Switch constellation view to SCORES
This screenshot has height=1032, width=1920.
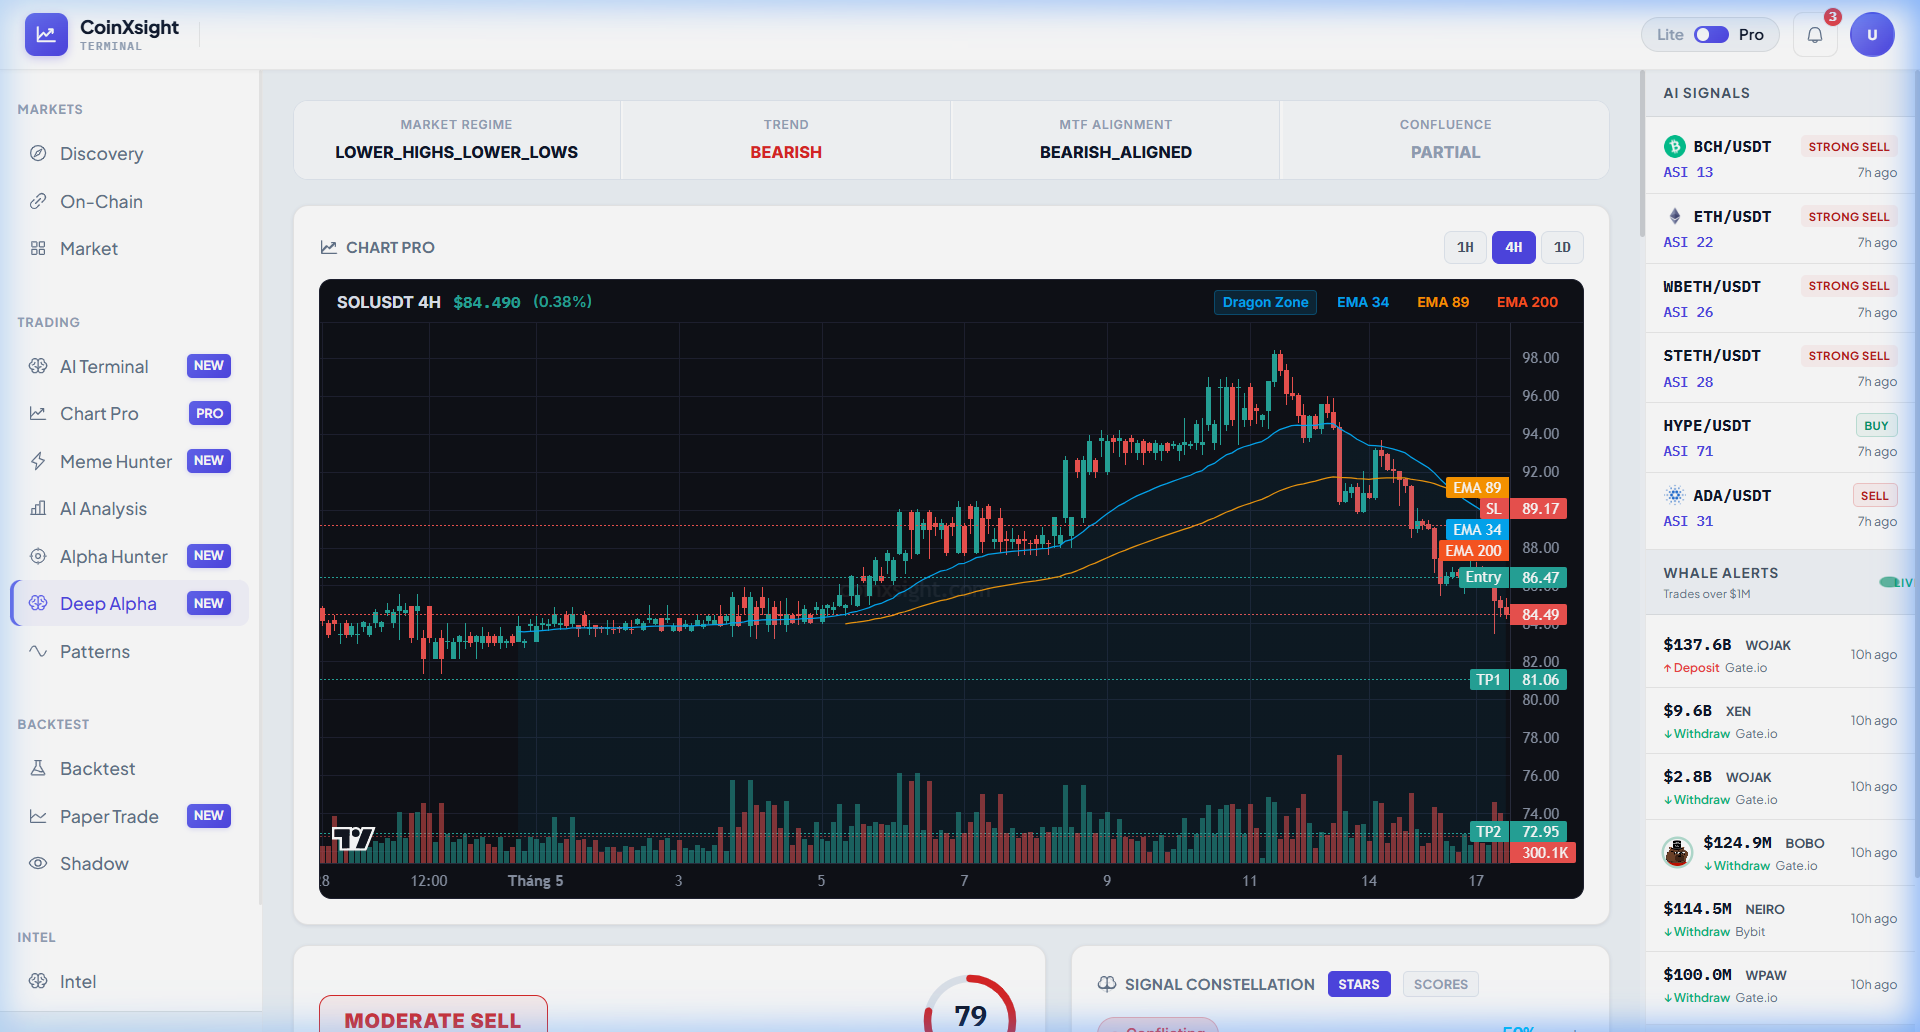pyautogui.click(x=1441, y=984)
